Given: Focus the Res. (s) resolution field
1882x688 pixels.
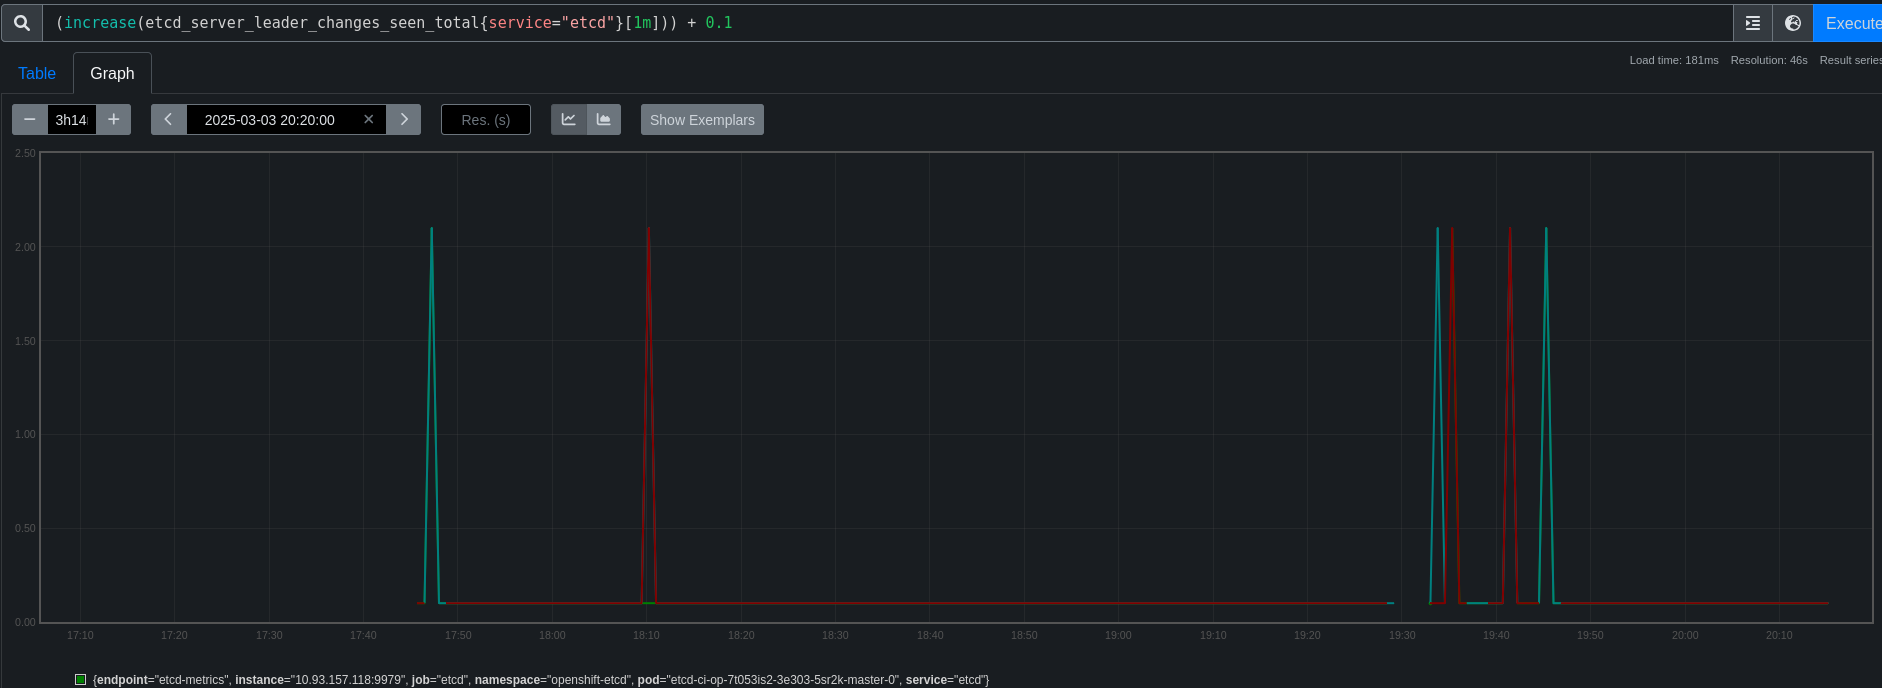Looking at the screenshot, I should [486, 120].
